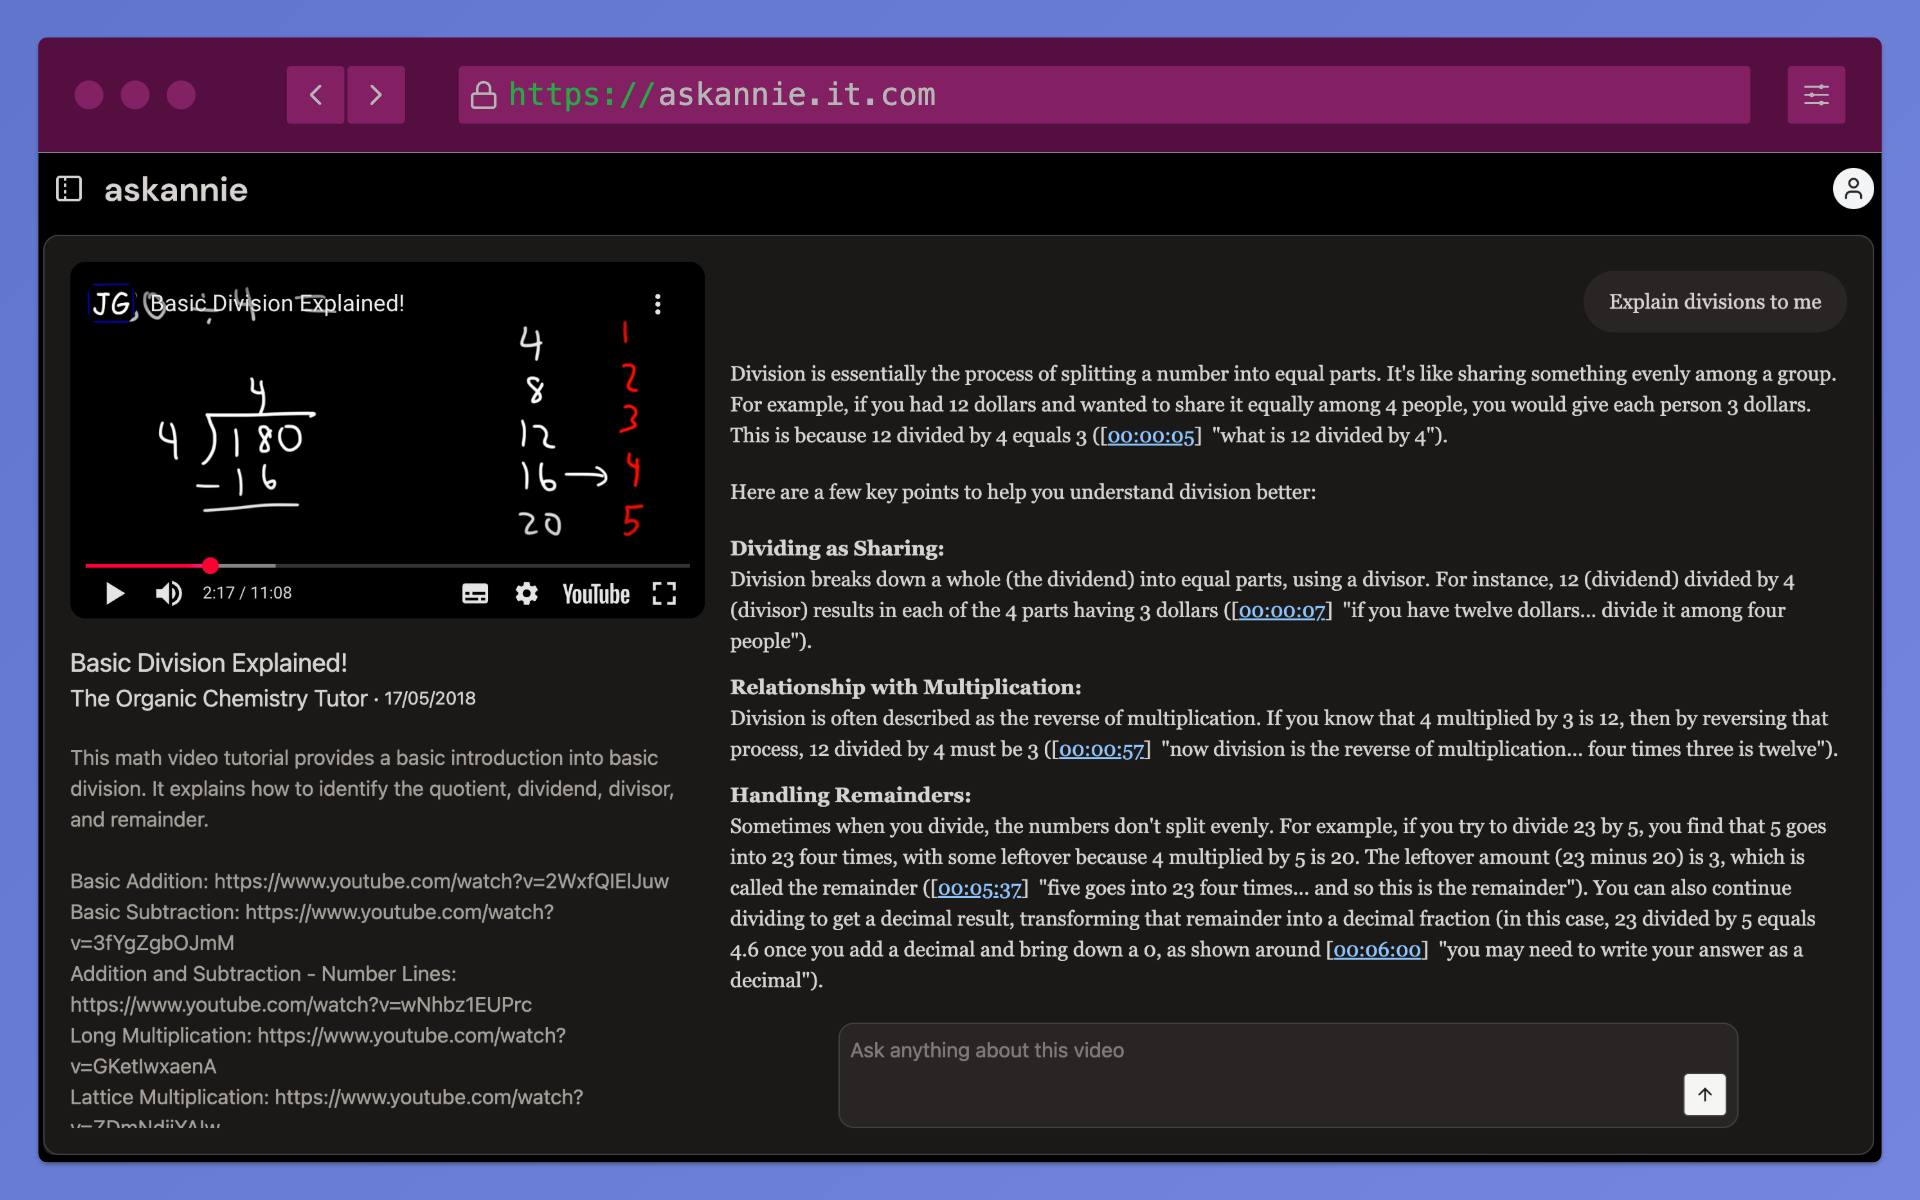Click the Basic Addition YouTube URL
1920x1200 pixels.
coord(441,882)
